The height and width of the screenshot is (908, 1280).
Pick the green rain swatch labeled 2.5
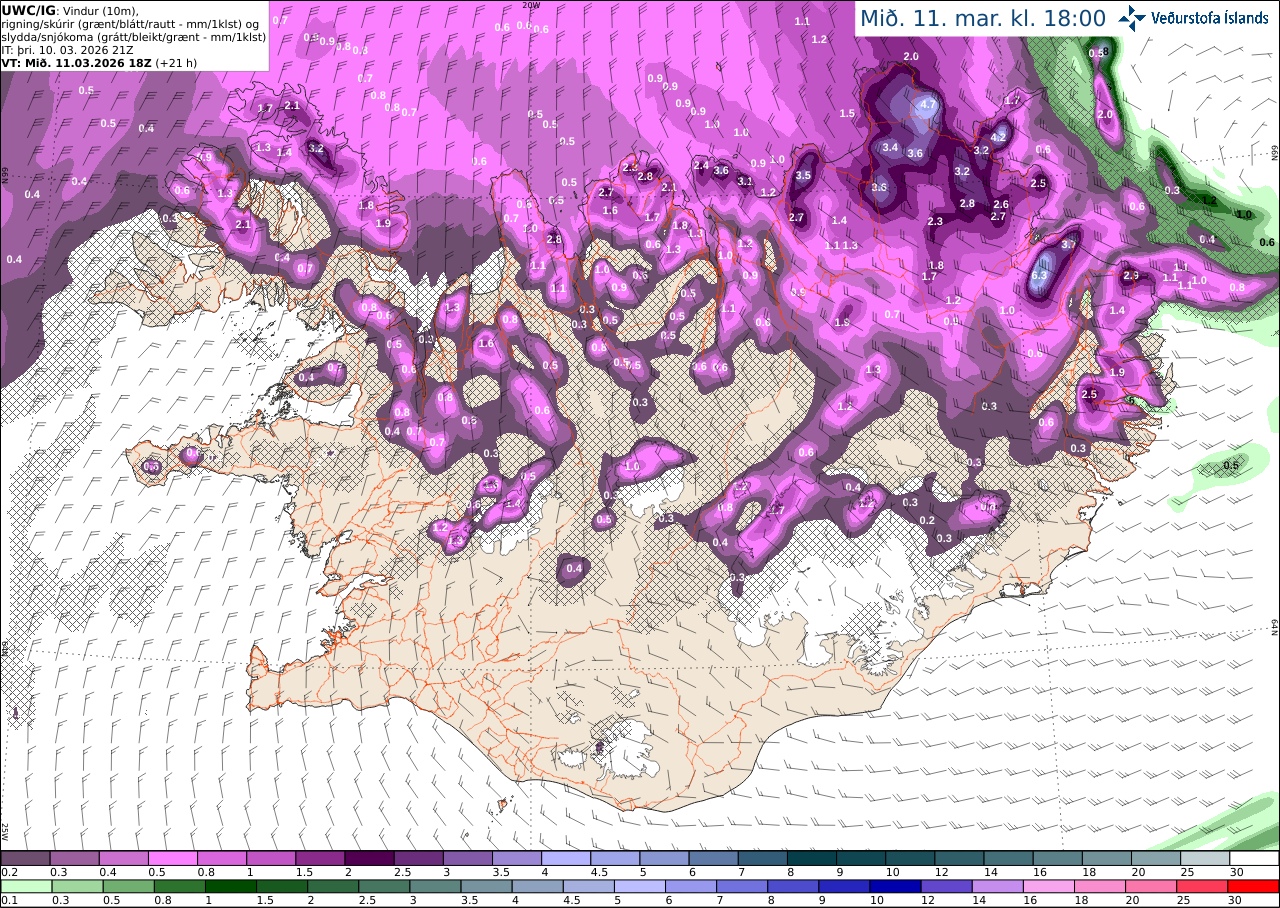coord(384,886)
